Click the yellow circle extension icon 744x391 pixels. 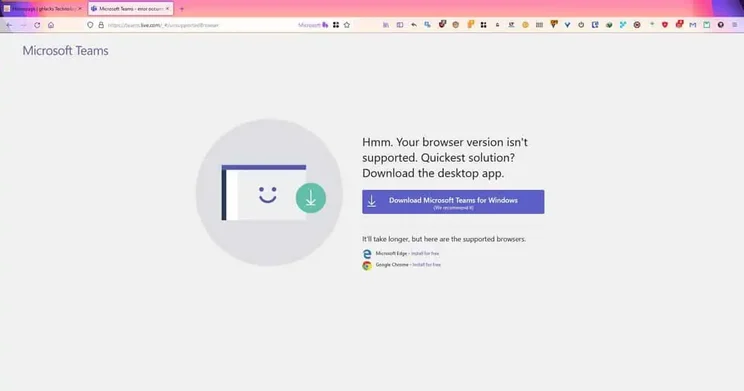pos(525,25)
